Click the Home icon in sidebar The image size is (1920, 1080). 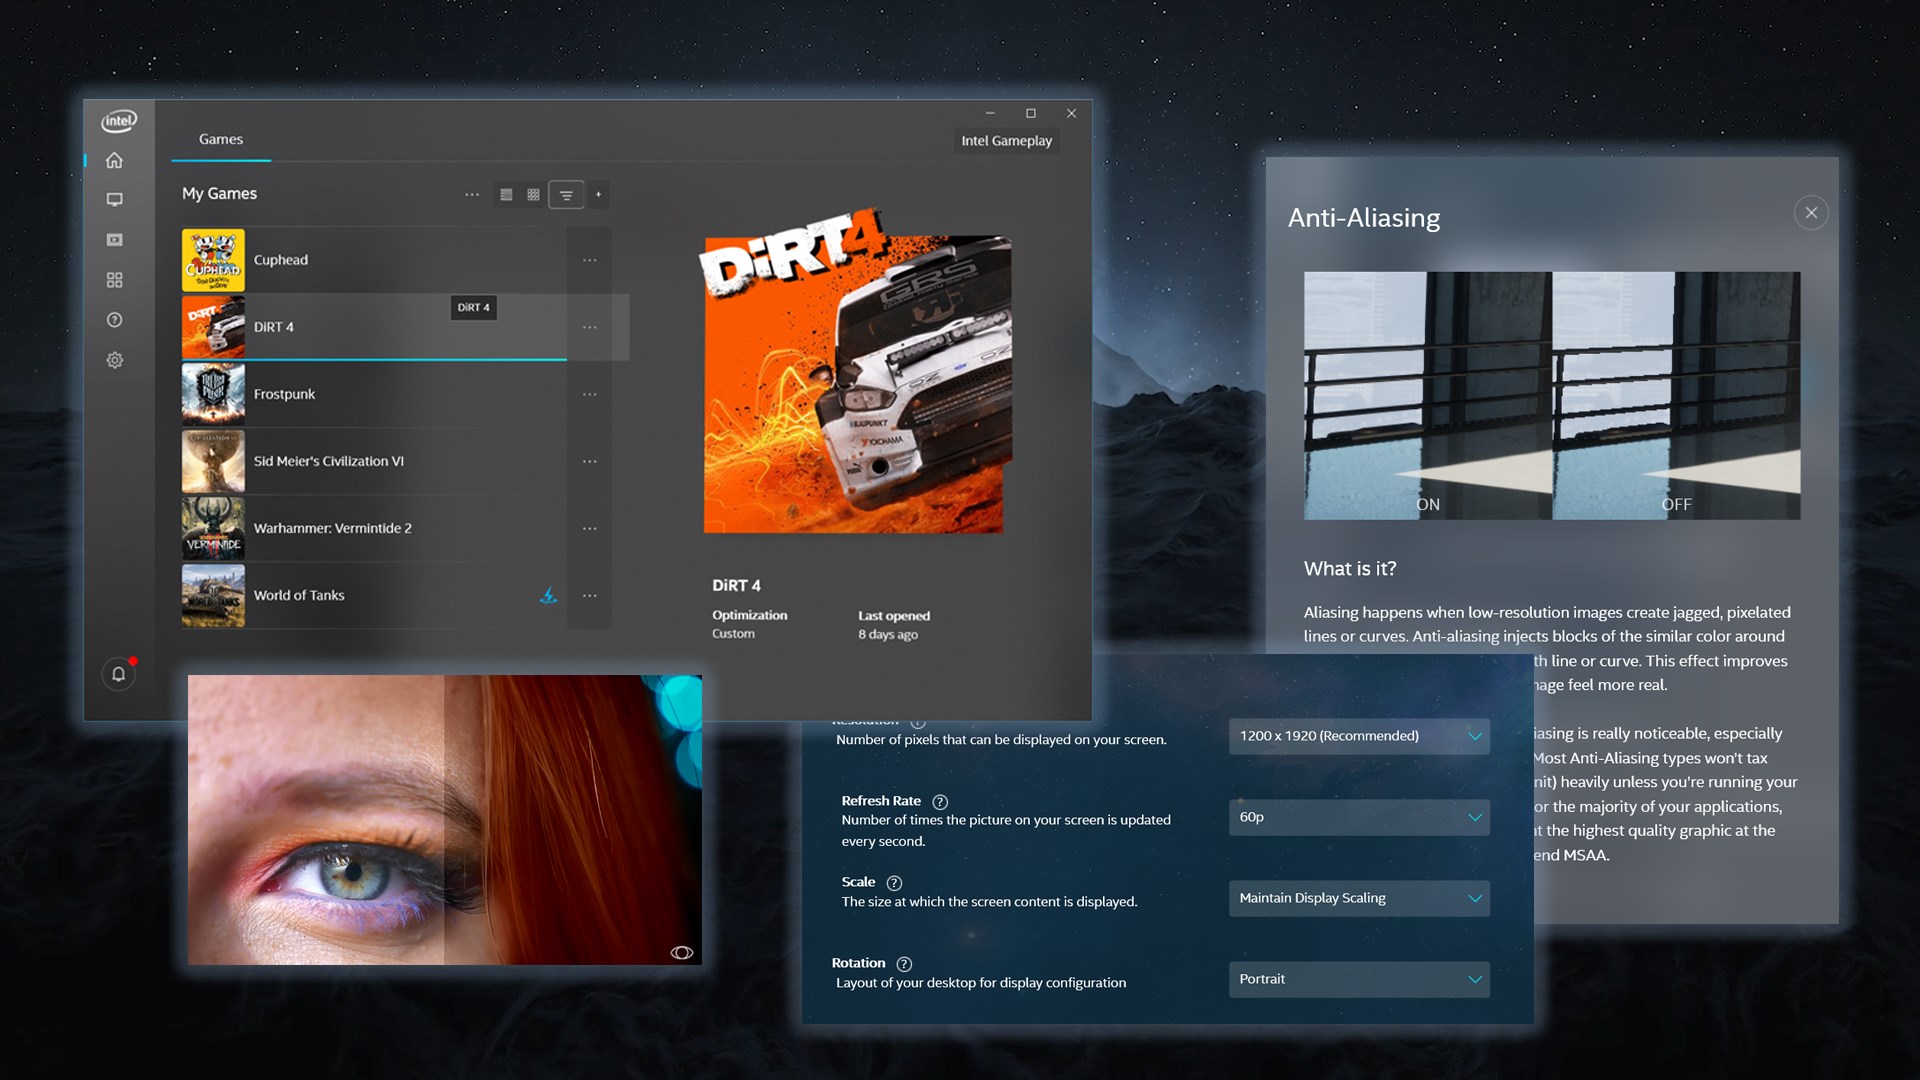point(115,160)
